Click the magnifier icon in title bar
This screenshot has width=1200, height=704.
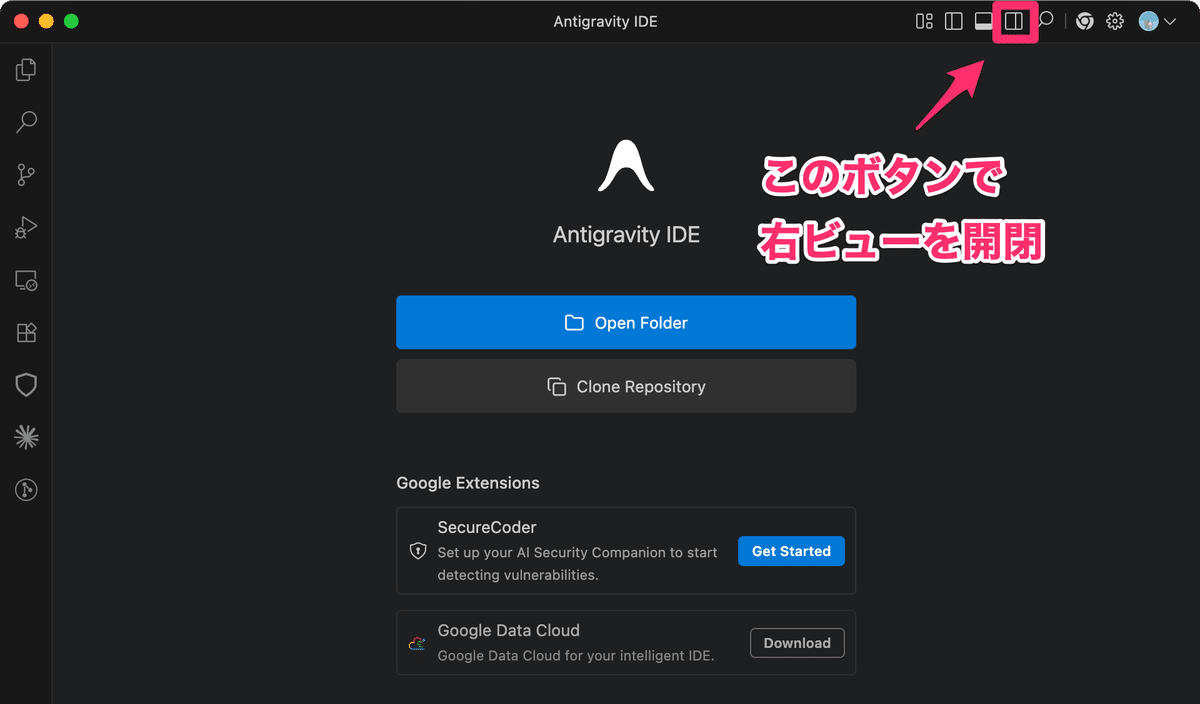pos(1045,21)
